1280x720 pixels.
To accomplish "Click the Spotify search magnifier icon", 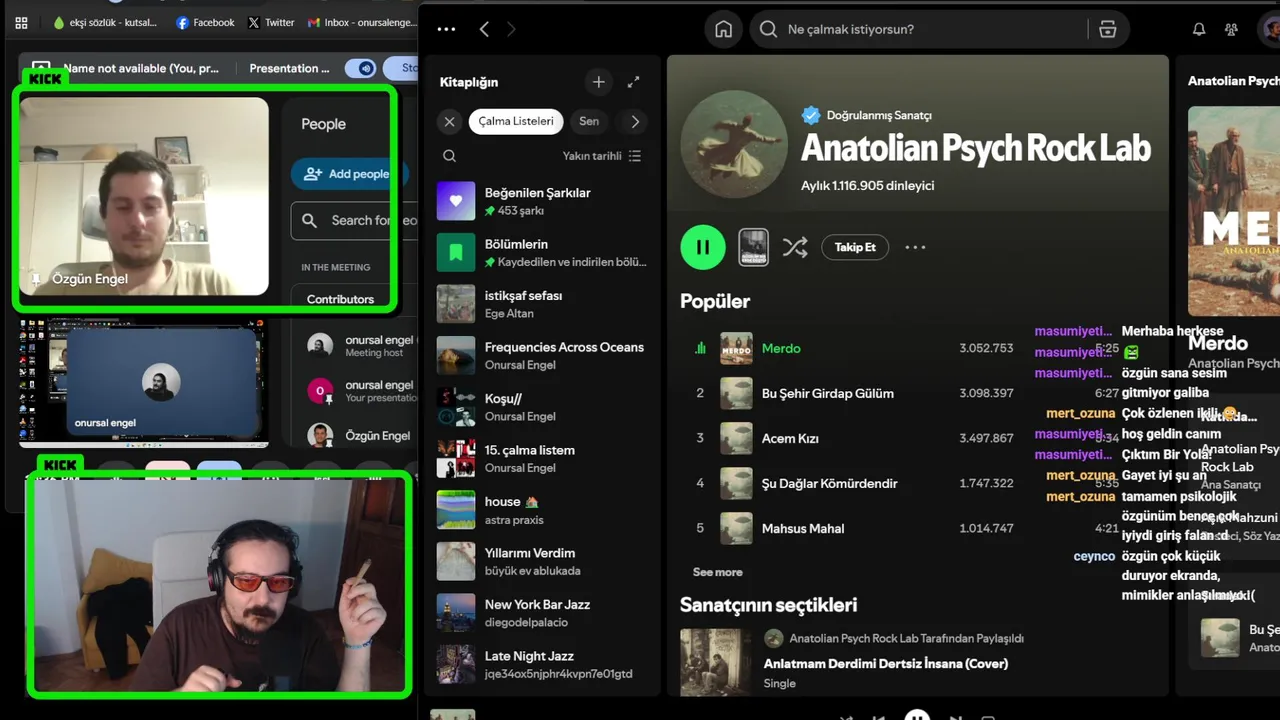I will click(x=768, y=29).
